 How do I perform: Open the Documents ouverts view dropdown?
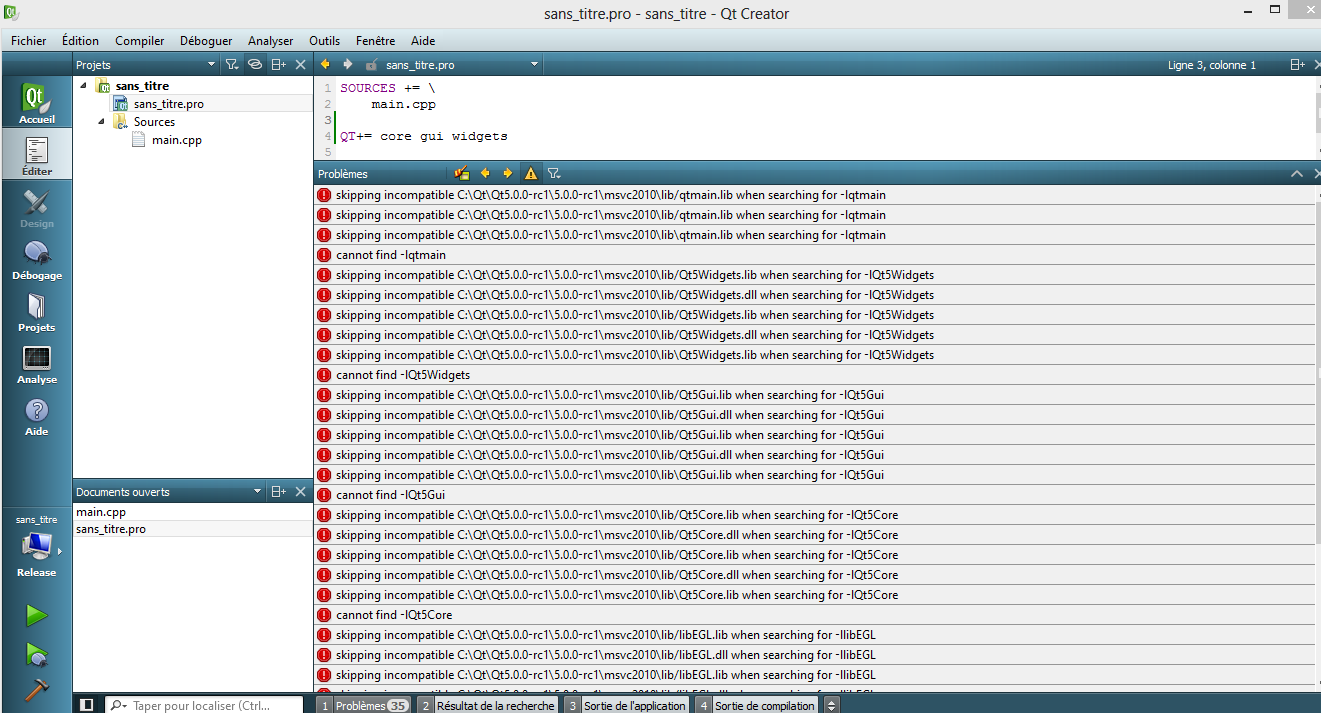click(170, 492)
